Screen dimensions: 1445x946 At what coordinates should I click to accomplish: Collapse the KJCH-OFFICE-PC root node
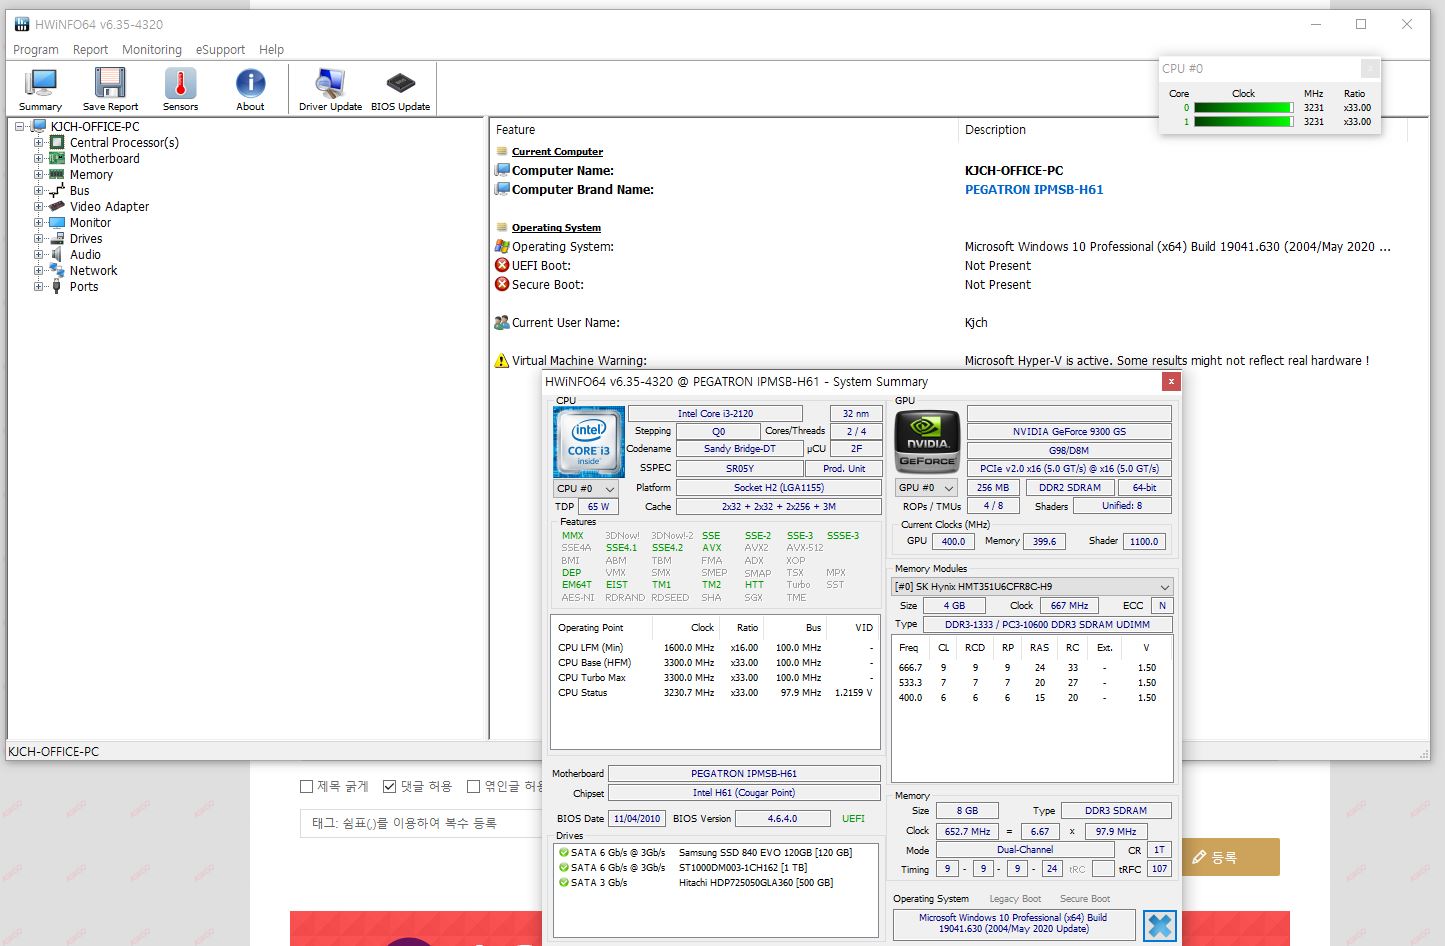20,126
